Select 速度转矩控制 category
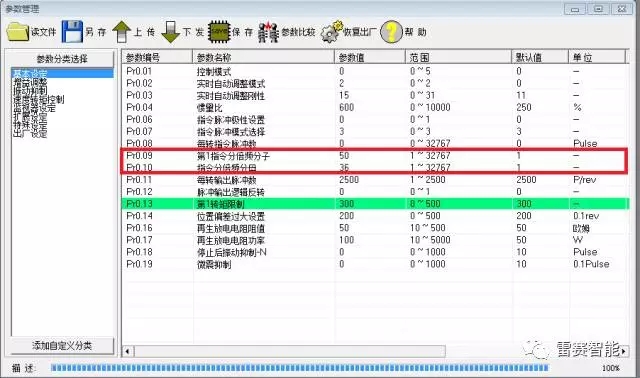The image size is (640, 378). pyautogui.click(x=38, y=99)
